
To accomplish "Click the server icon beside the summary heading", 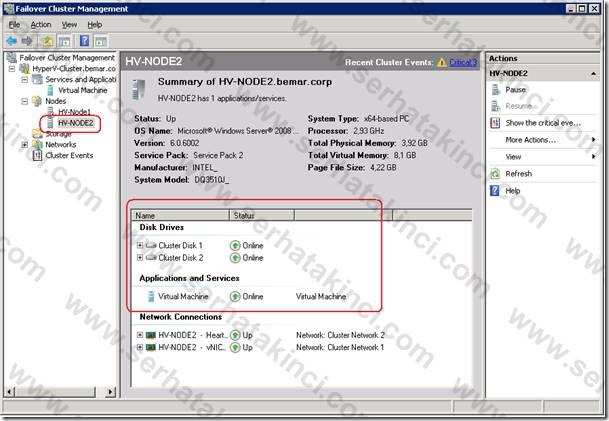I will [x=139, y=89].
